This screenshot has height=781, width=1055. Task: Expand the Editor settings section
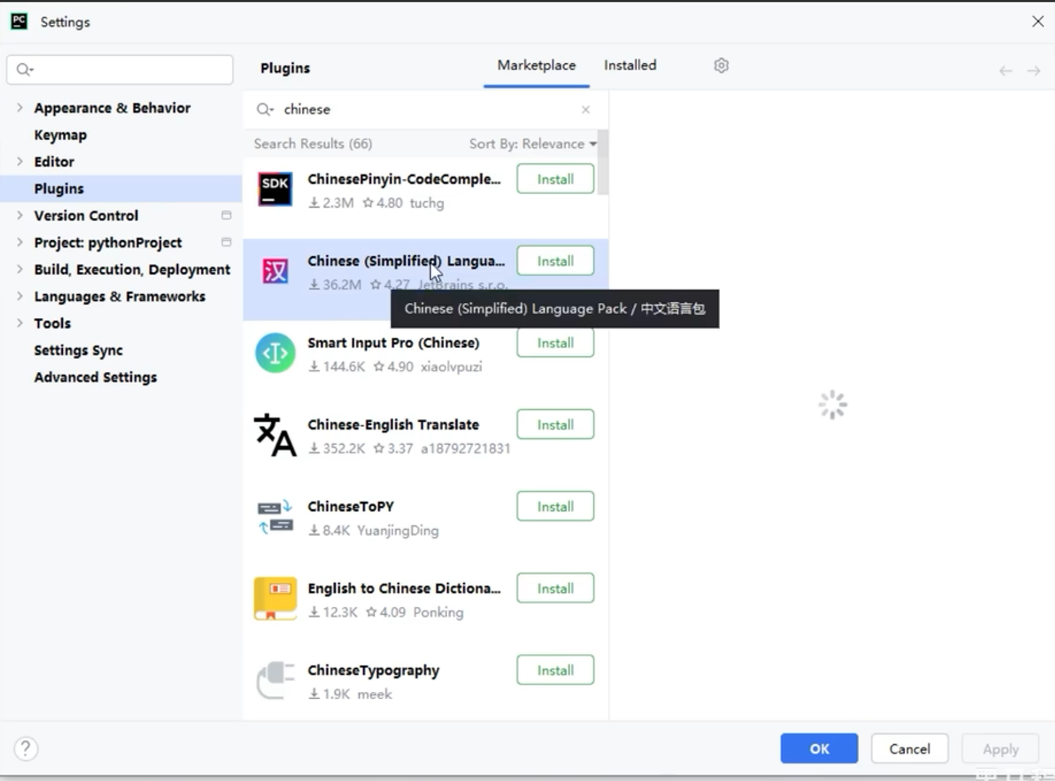(x=20, y=161)
